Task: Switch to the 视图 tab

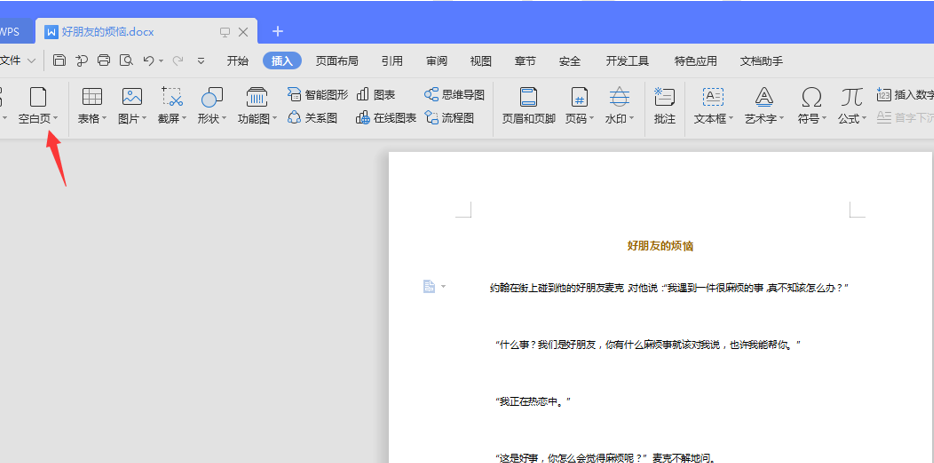Action: coord(481,61)
